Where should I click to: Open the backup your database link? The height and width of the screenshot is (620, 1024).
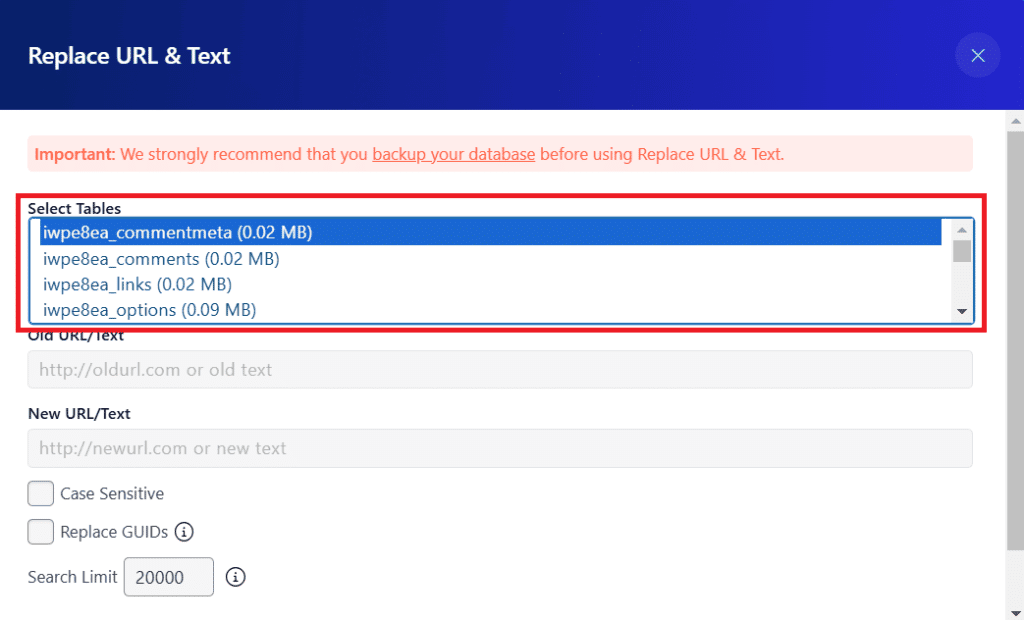point(453,154)
